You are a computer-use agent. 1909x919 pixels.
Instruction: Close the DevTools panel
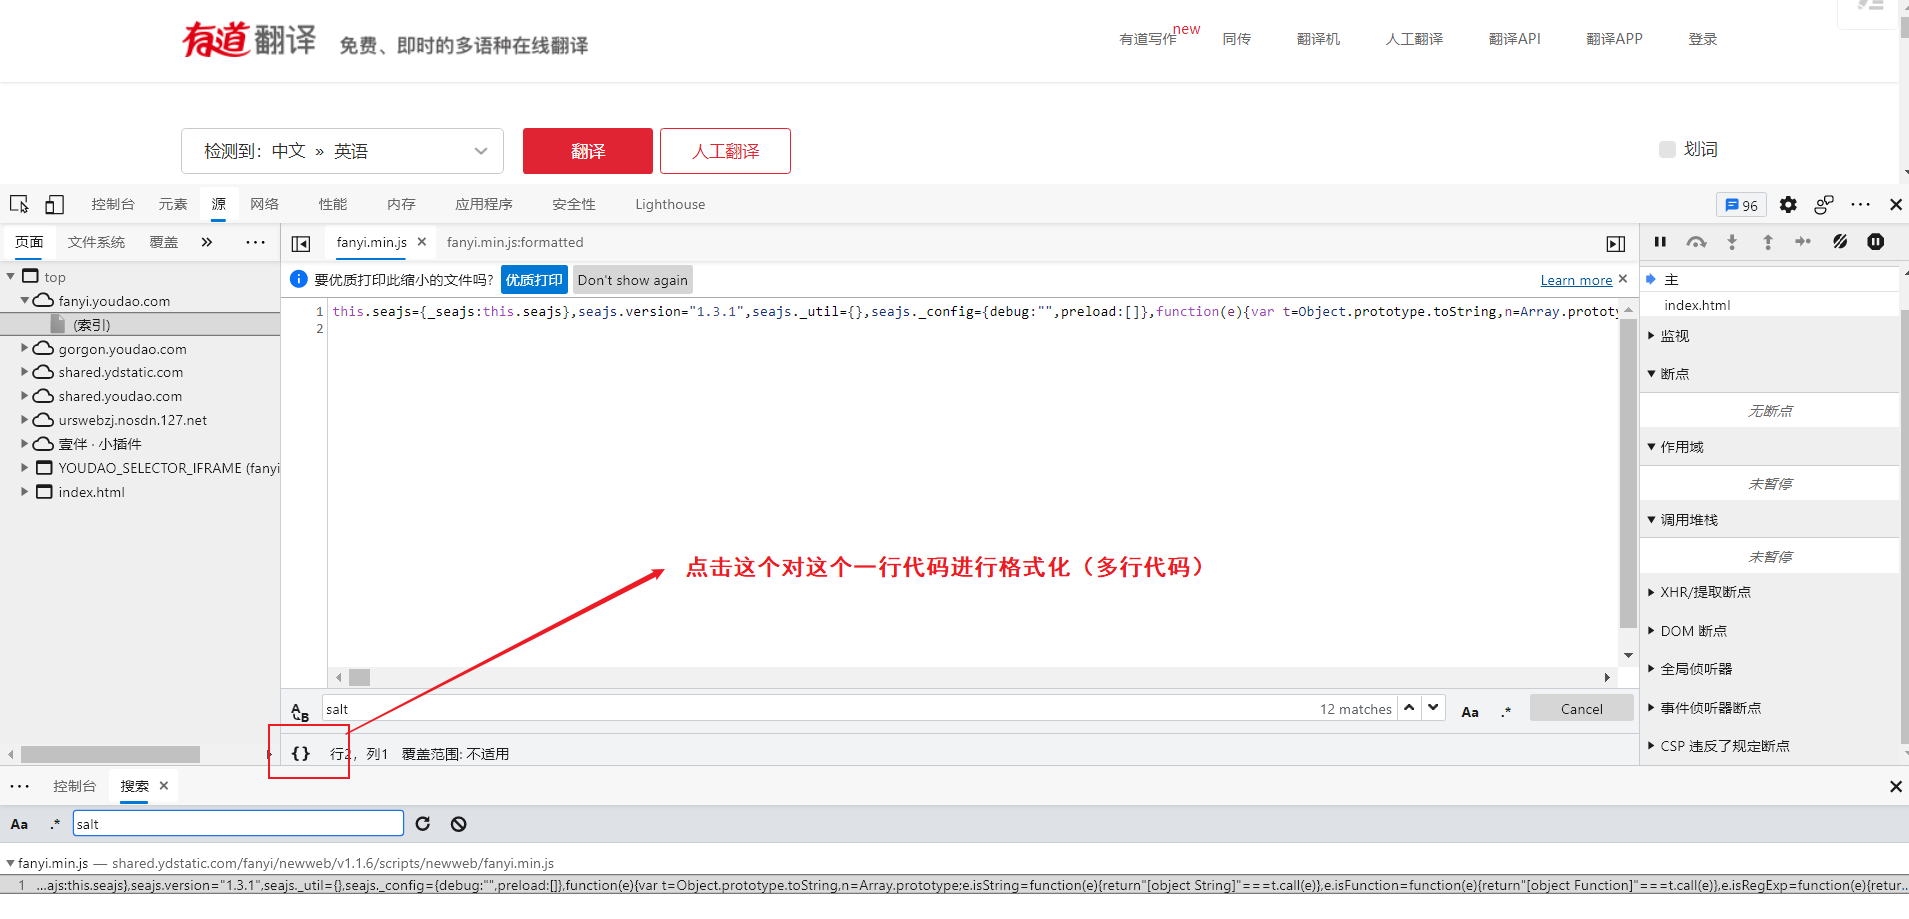pos(1895,204)
